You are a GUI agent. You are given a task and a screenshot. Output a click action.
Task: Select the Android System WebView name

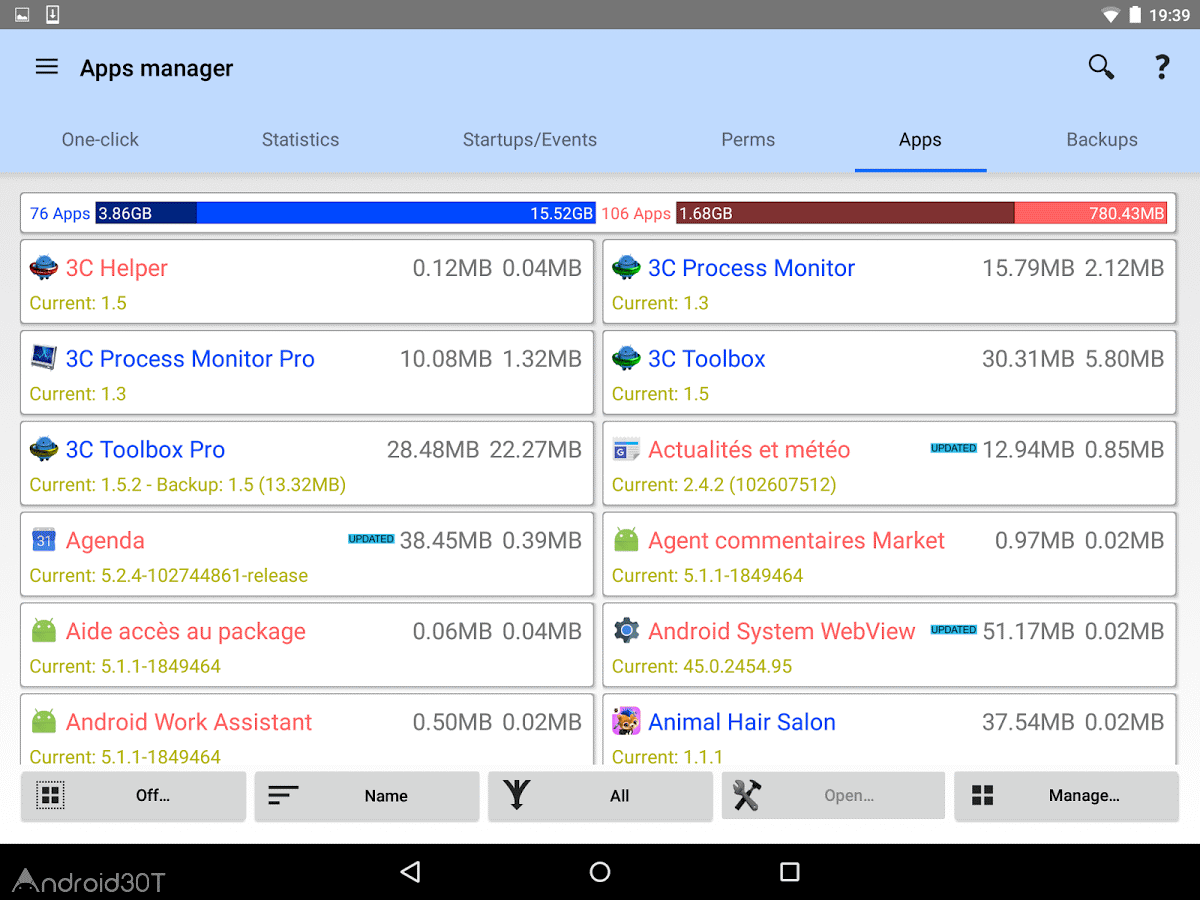pos(782,632)
